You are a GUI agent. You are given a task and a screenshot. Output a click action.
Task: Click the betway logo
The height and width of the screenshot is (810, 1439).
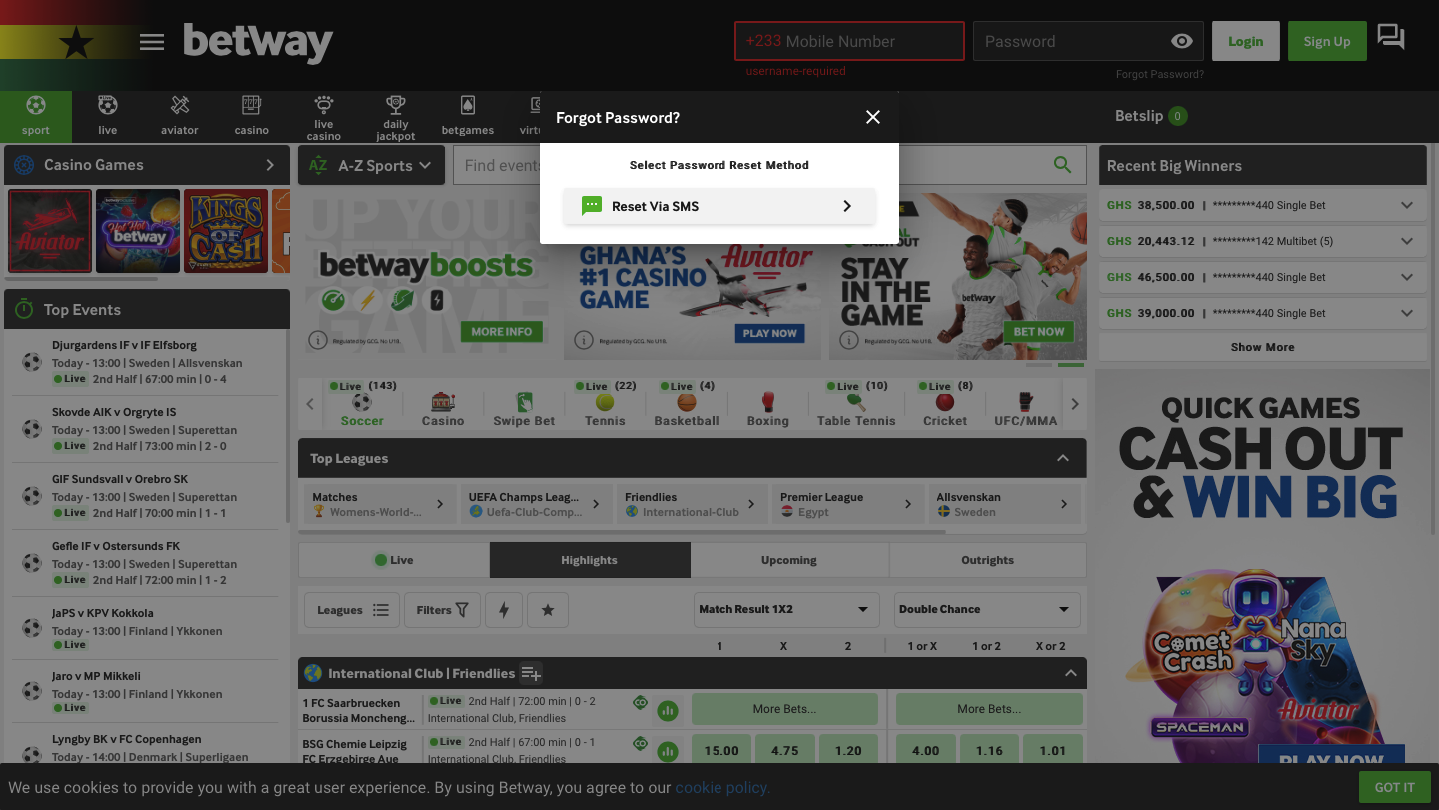(x=258, y=42)
